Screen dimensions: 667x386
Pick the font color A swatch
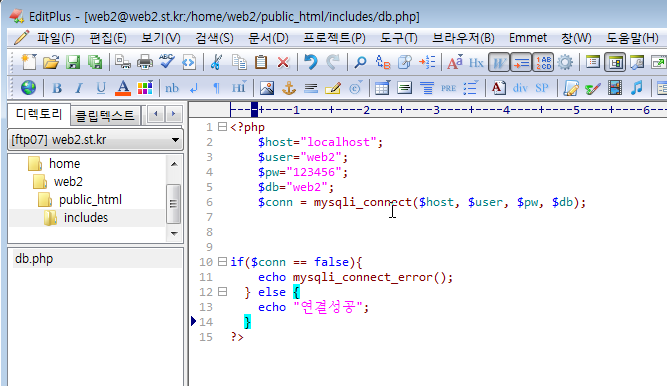point(123,88)
